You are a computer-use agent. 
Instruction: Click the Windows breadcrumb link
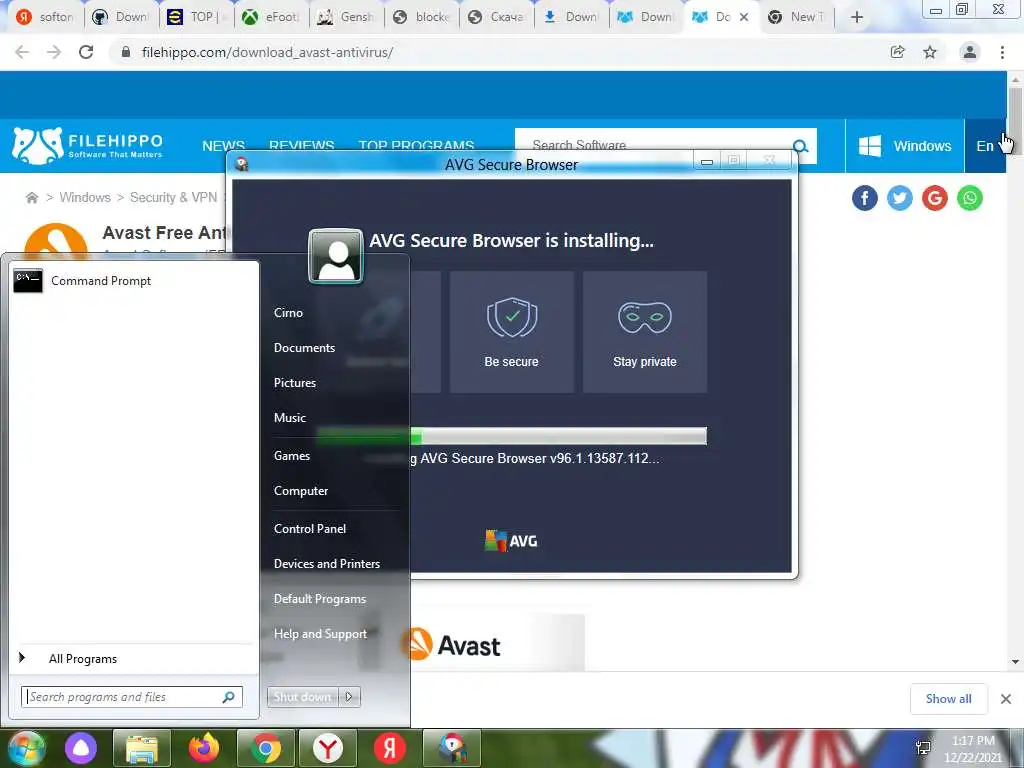point(85,197)
